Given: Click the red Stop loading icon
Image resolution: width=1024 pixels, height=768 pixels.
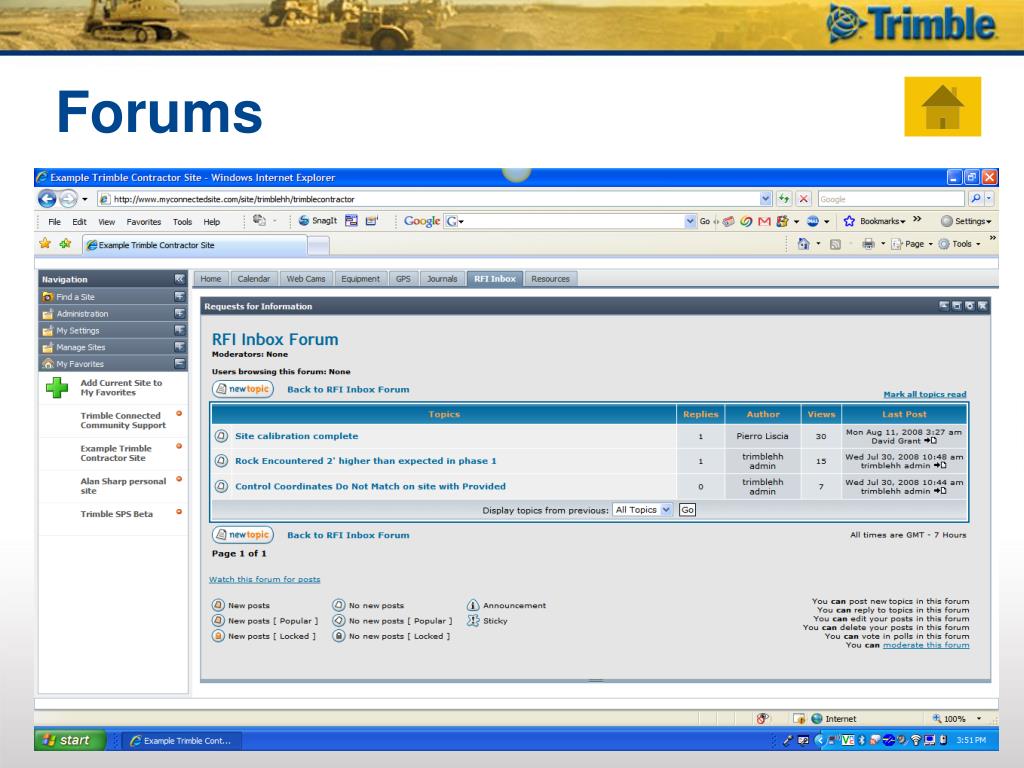Looking at the screenshot, I should (x=804, y=199).
